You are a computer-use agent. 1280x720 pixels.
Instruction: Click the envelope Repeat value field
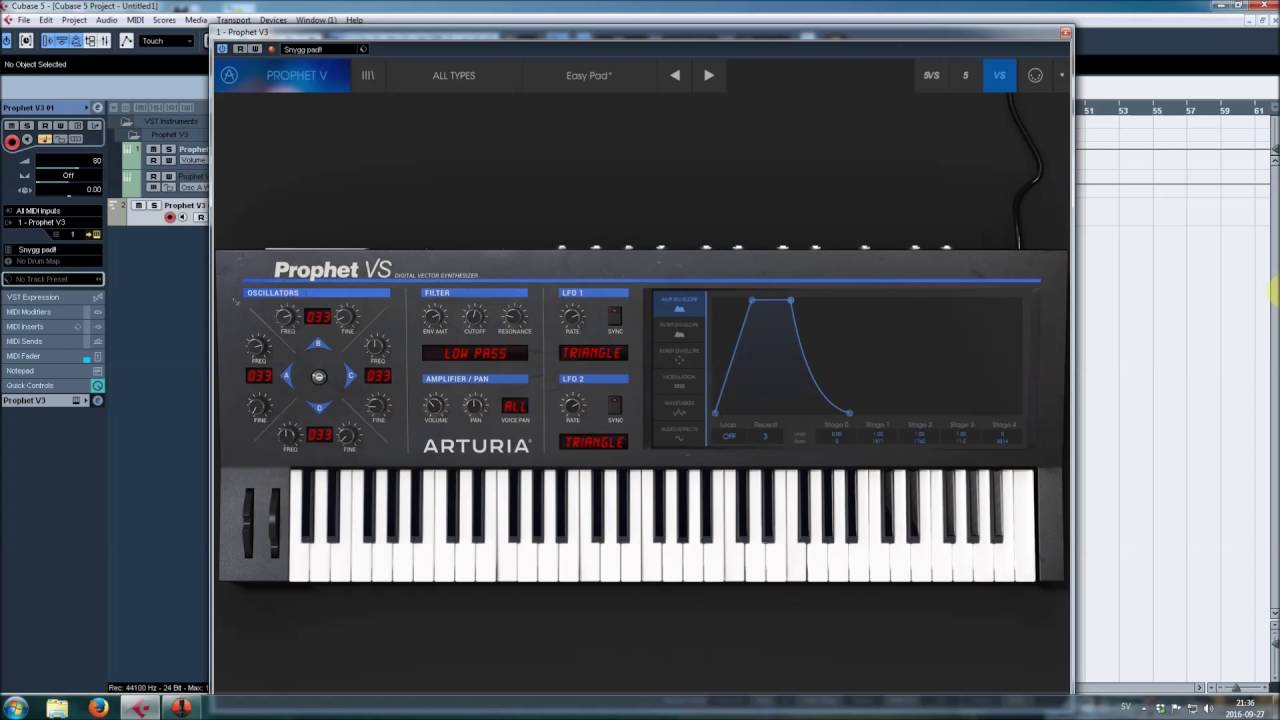coord(765,436)
